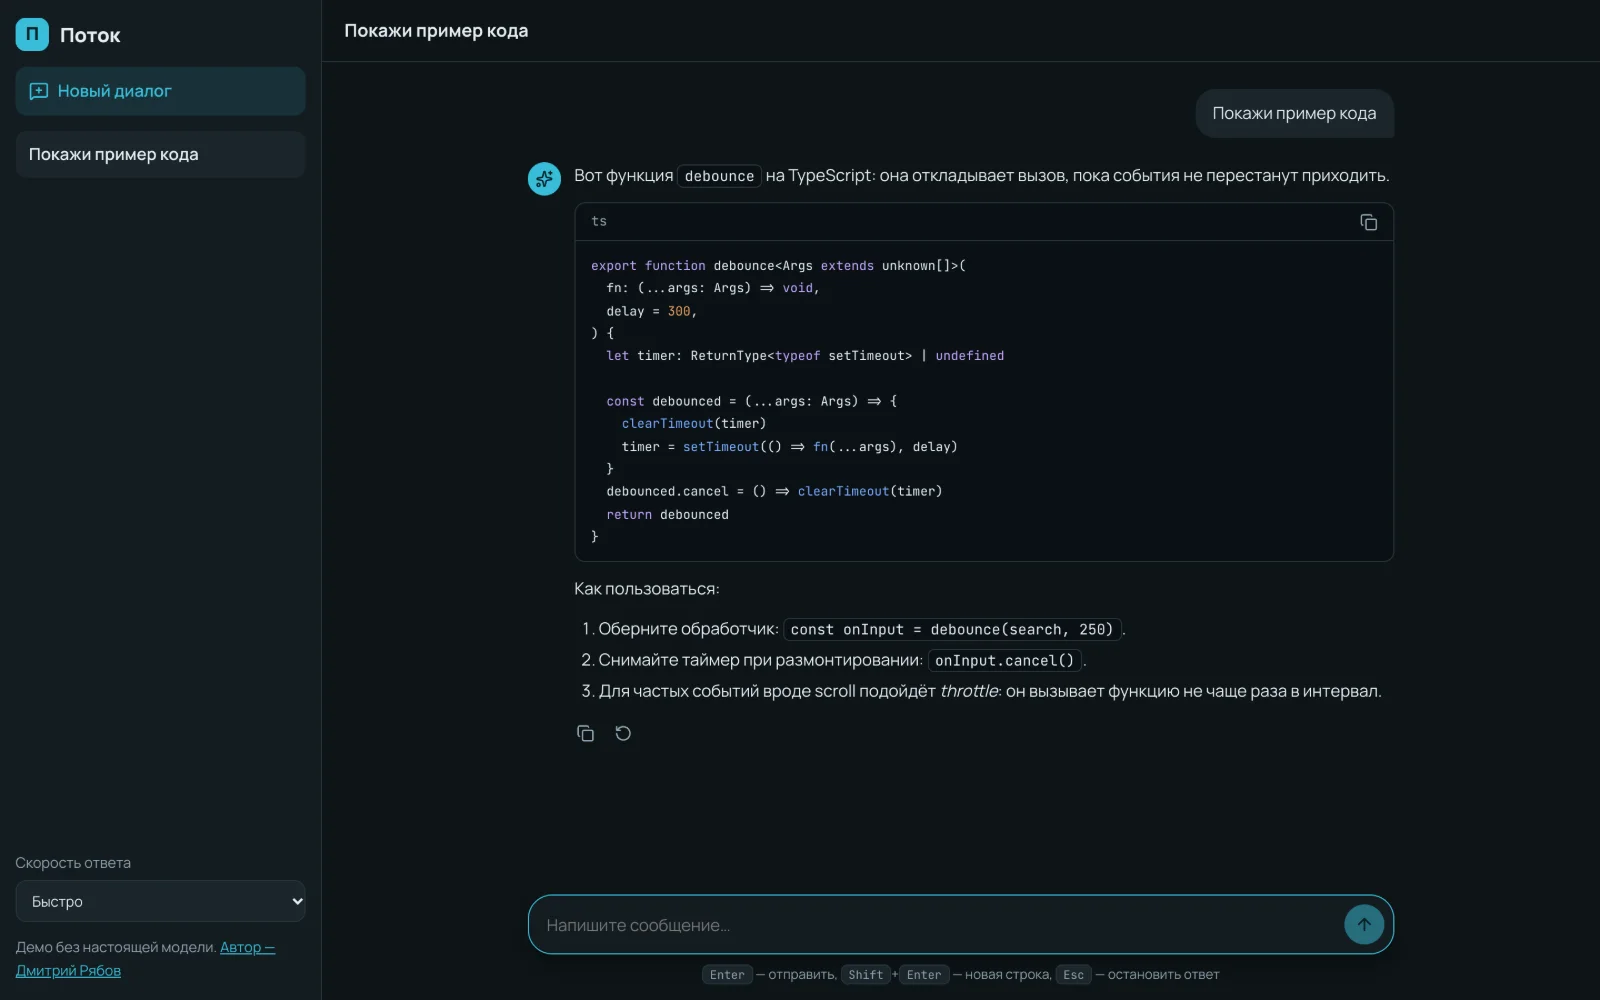
Task: Open the Скорость ответа dropdown set to Быстро
Action: pos(160,901)
